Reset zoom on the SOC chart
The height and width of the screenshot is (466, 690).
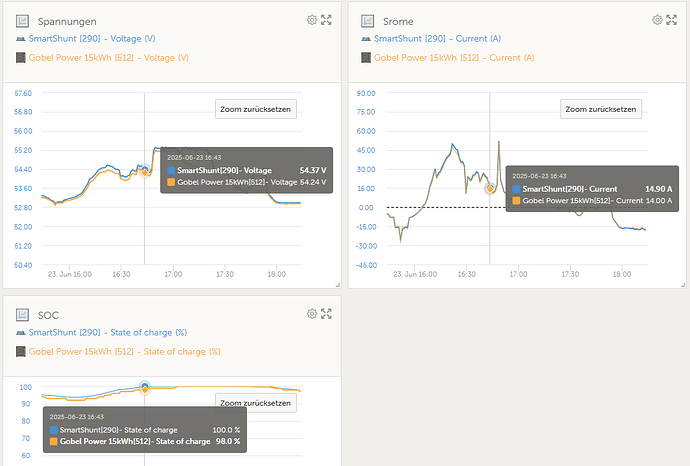click(x=256, y=403)
